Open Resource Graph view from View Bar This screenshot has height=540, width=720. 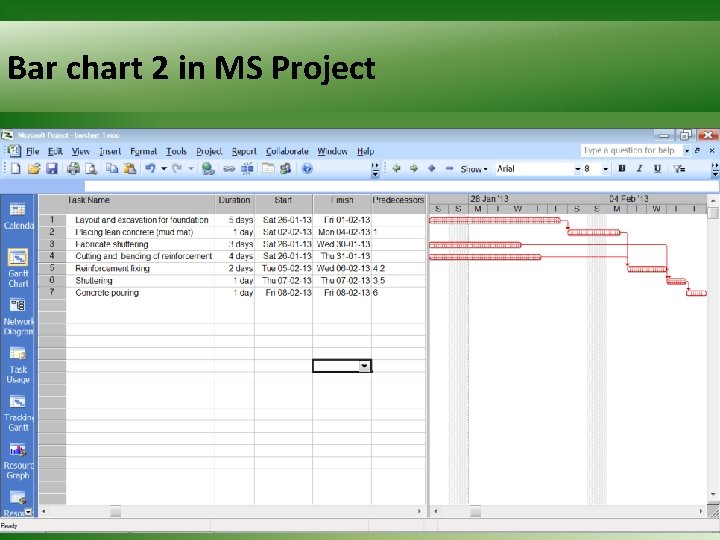[18, 461]
